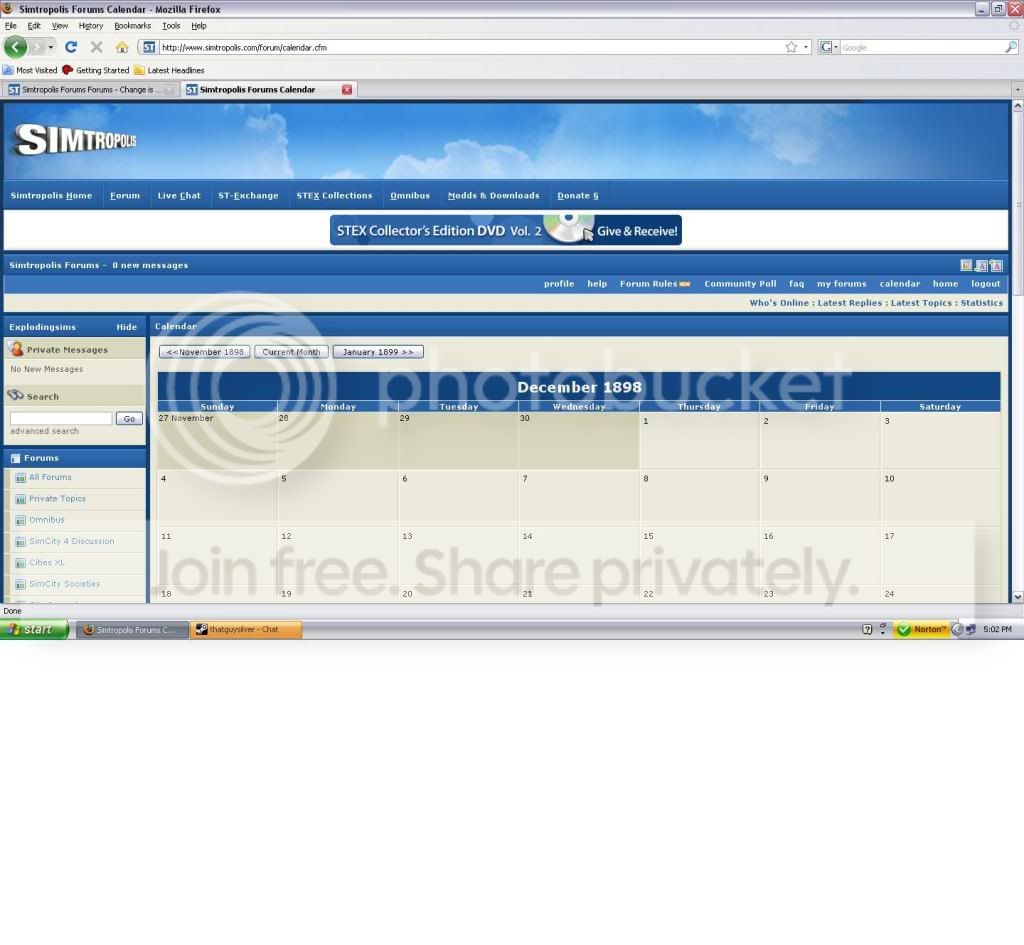Screen dimensions: 1024x945
Task: Open Modds & Downloads nav link
Action: pyautogui.click(x=494, y=195)
